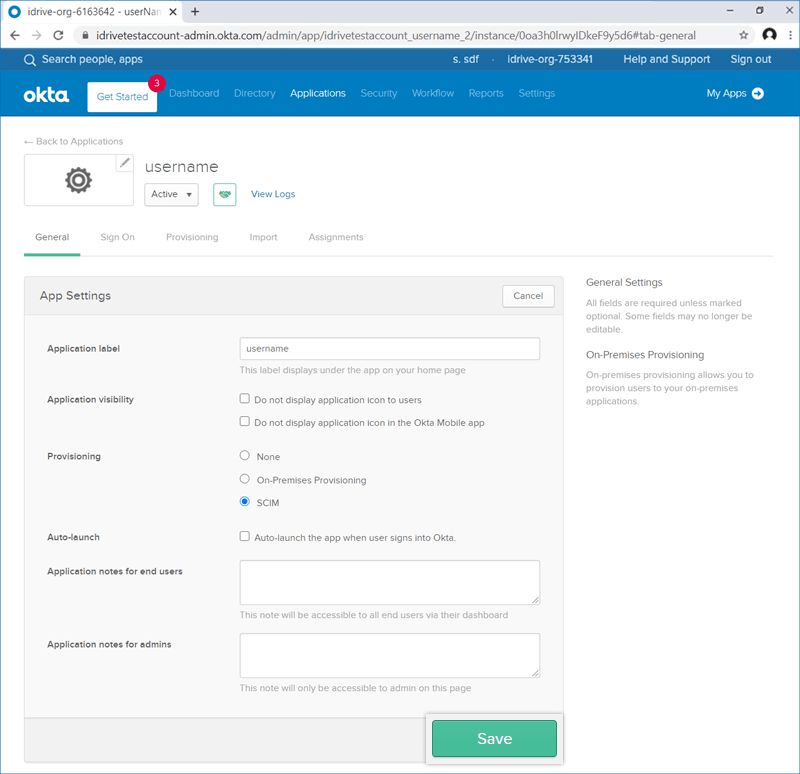This screenshot has width=800, height=774.
Task: Bookmark this page with the star icon
Action: pos(743,35)
